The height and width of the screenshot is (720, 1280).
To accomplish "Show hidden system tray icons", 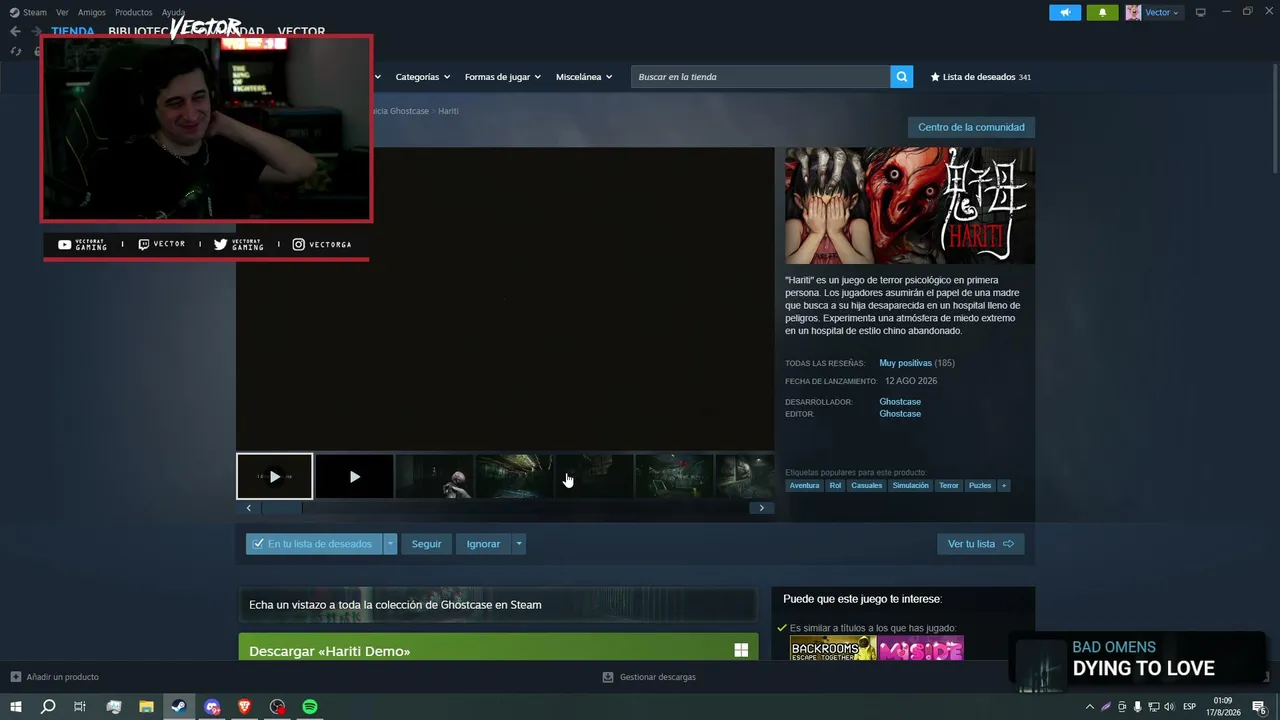I will [x=1089, y=707].
